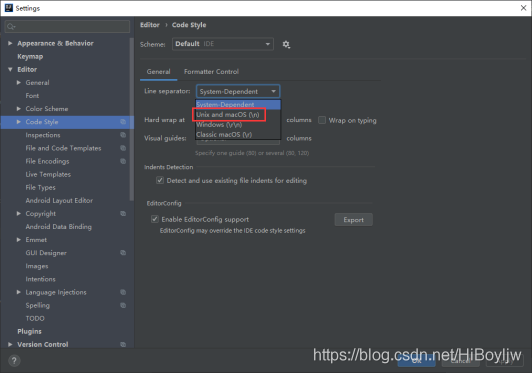Image resolution: width=532 pixels, height=374 pixels.
Task: Click the settings search field
Action: click(x=67, y=26)
